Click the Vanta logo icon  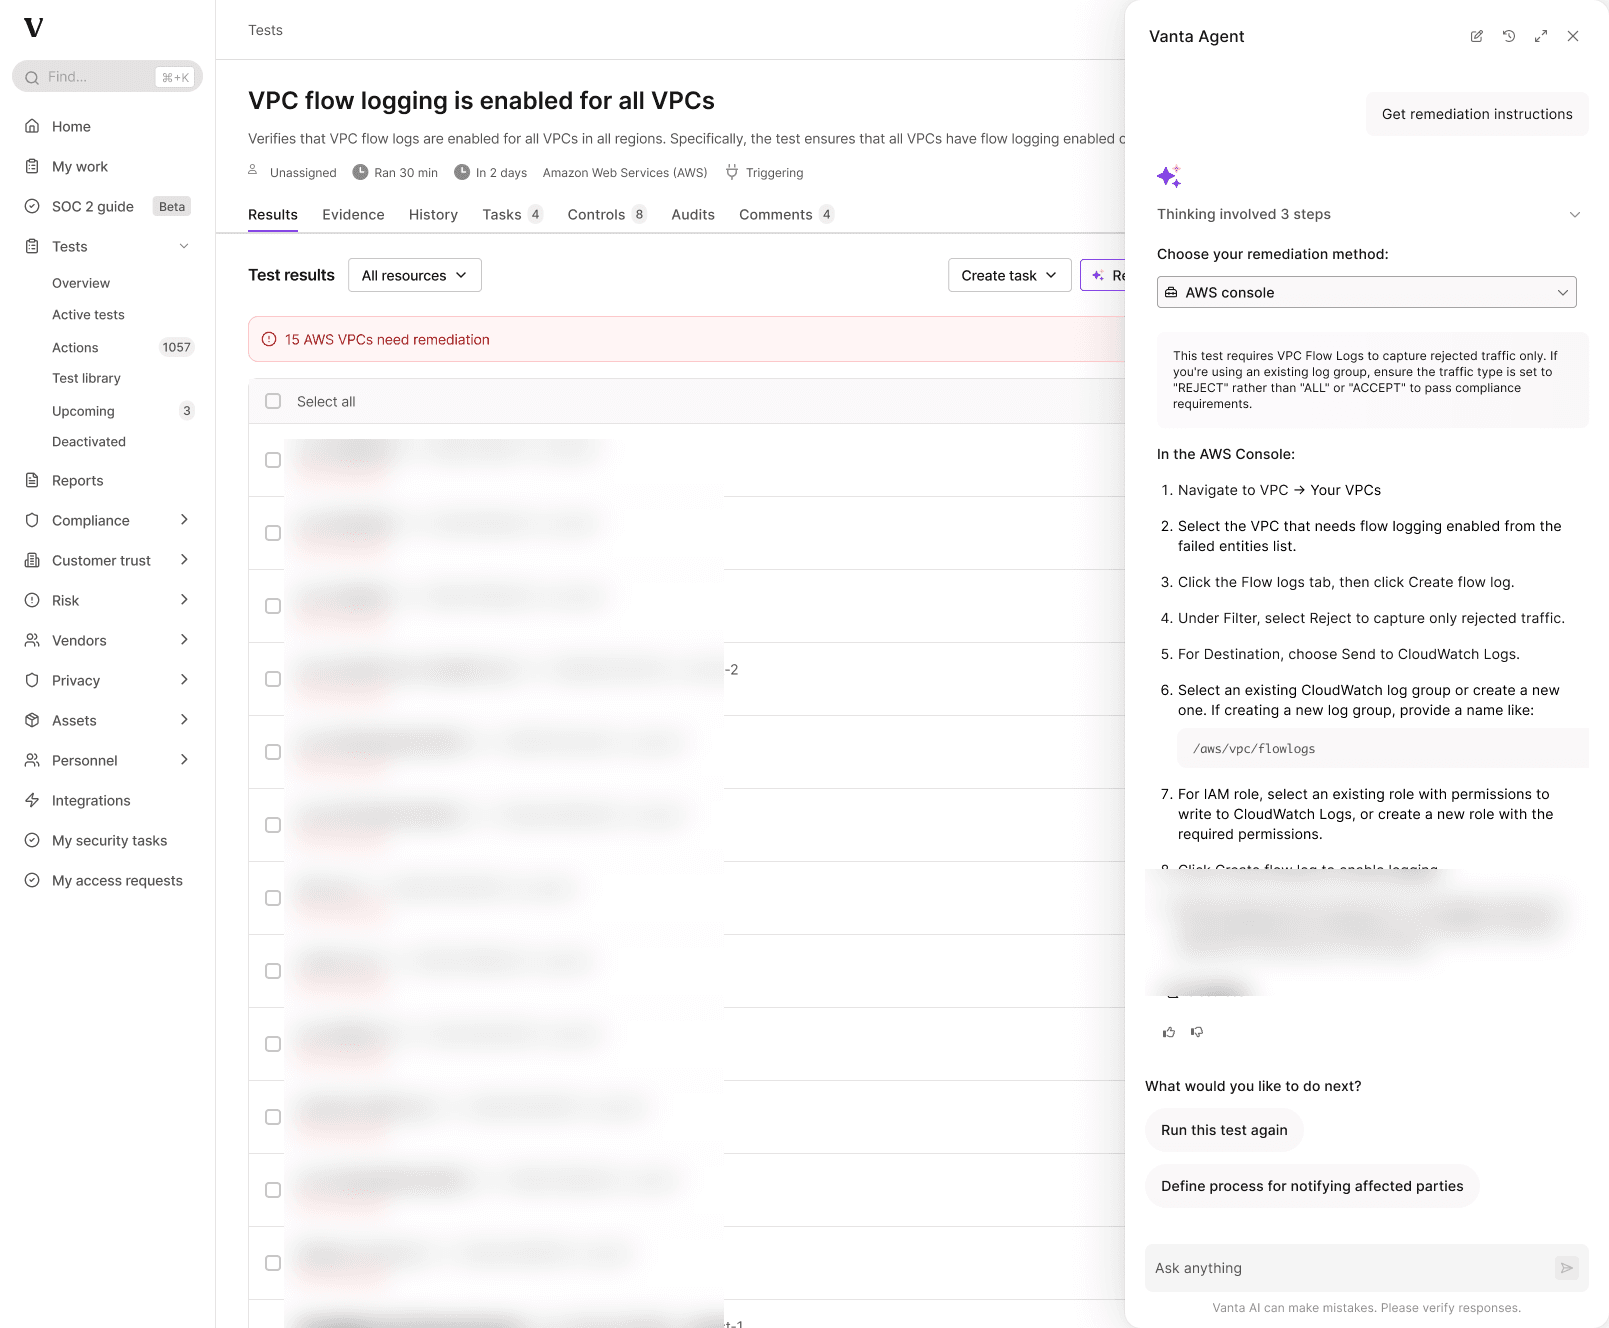[x=34, y=28]
